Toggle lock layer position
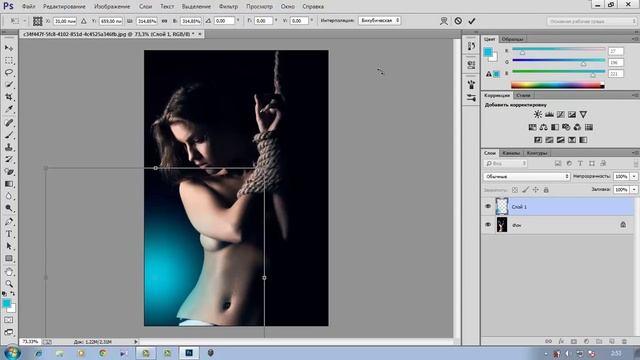Image resolution: width=640 pixels, height=360 pixels. tap(536, 190)
